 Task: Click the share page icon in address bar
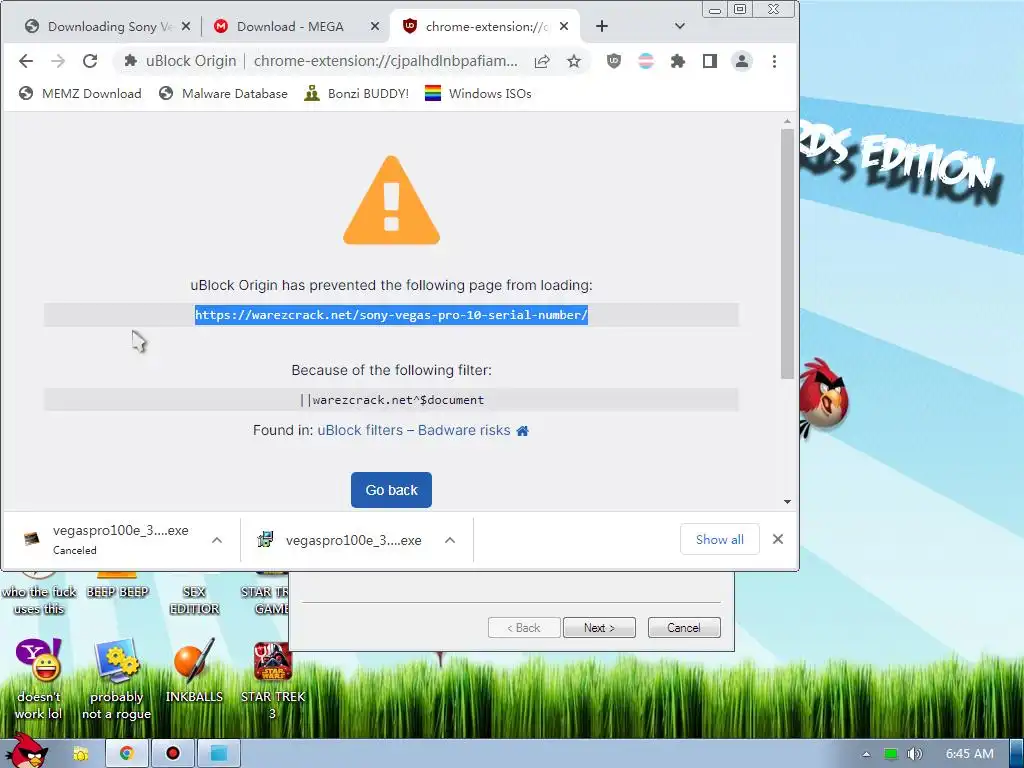click(542, 61)
